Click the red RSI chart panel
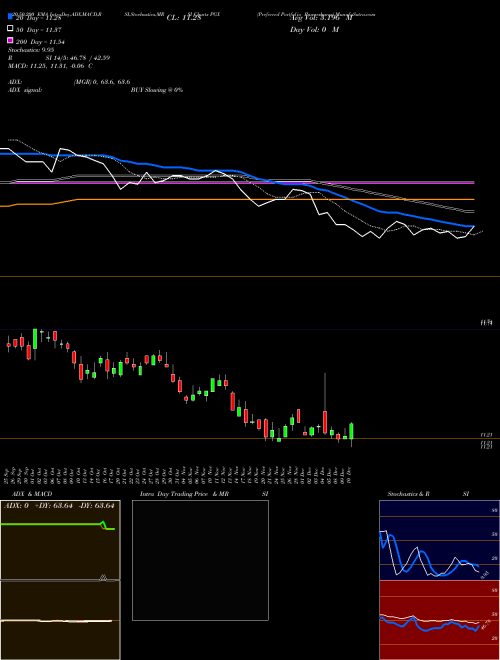The width and height of the screenshot is (500, 660). tap(439, 620)
